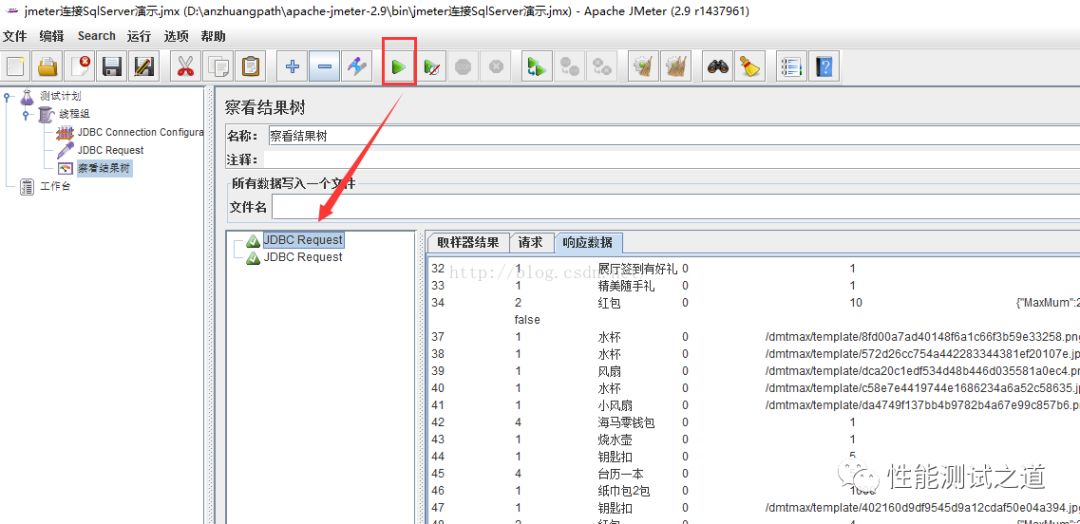This screenshot has width=1080, height=524.
Task: Open the Search menu
Action: point(96,36)
